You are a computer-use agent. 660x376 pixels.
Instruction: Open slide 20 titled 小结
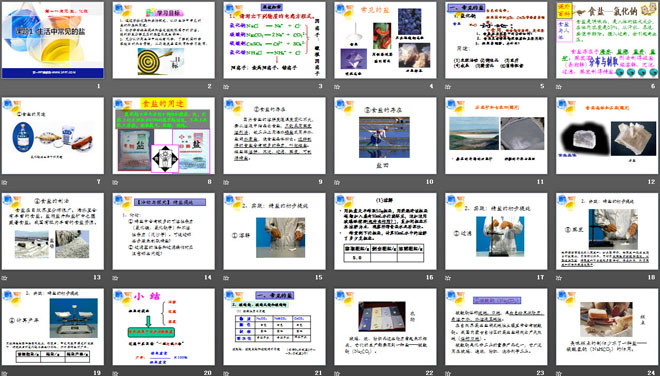[x=164, y=327]
